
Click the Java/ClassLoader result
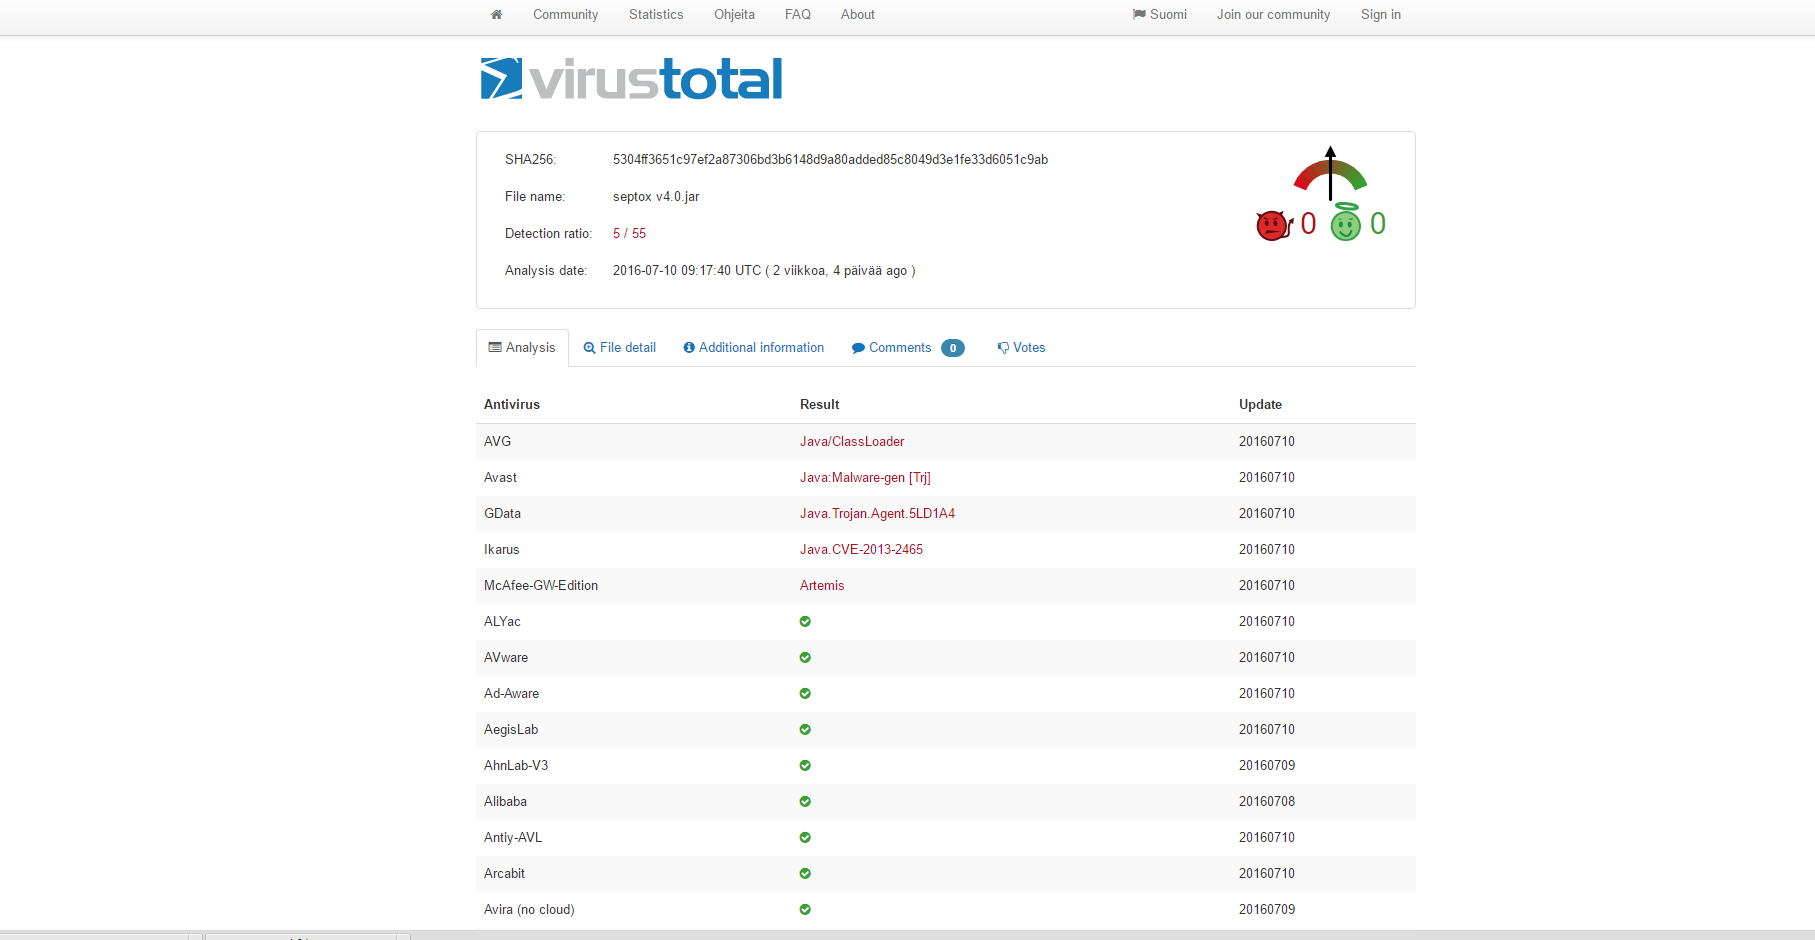[852, 442]
